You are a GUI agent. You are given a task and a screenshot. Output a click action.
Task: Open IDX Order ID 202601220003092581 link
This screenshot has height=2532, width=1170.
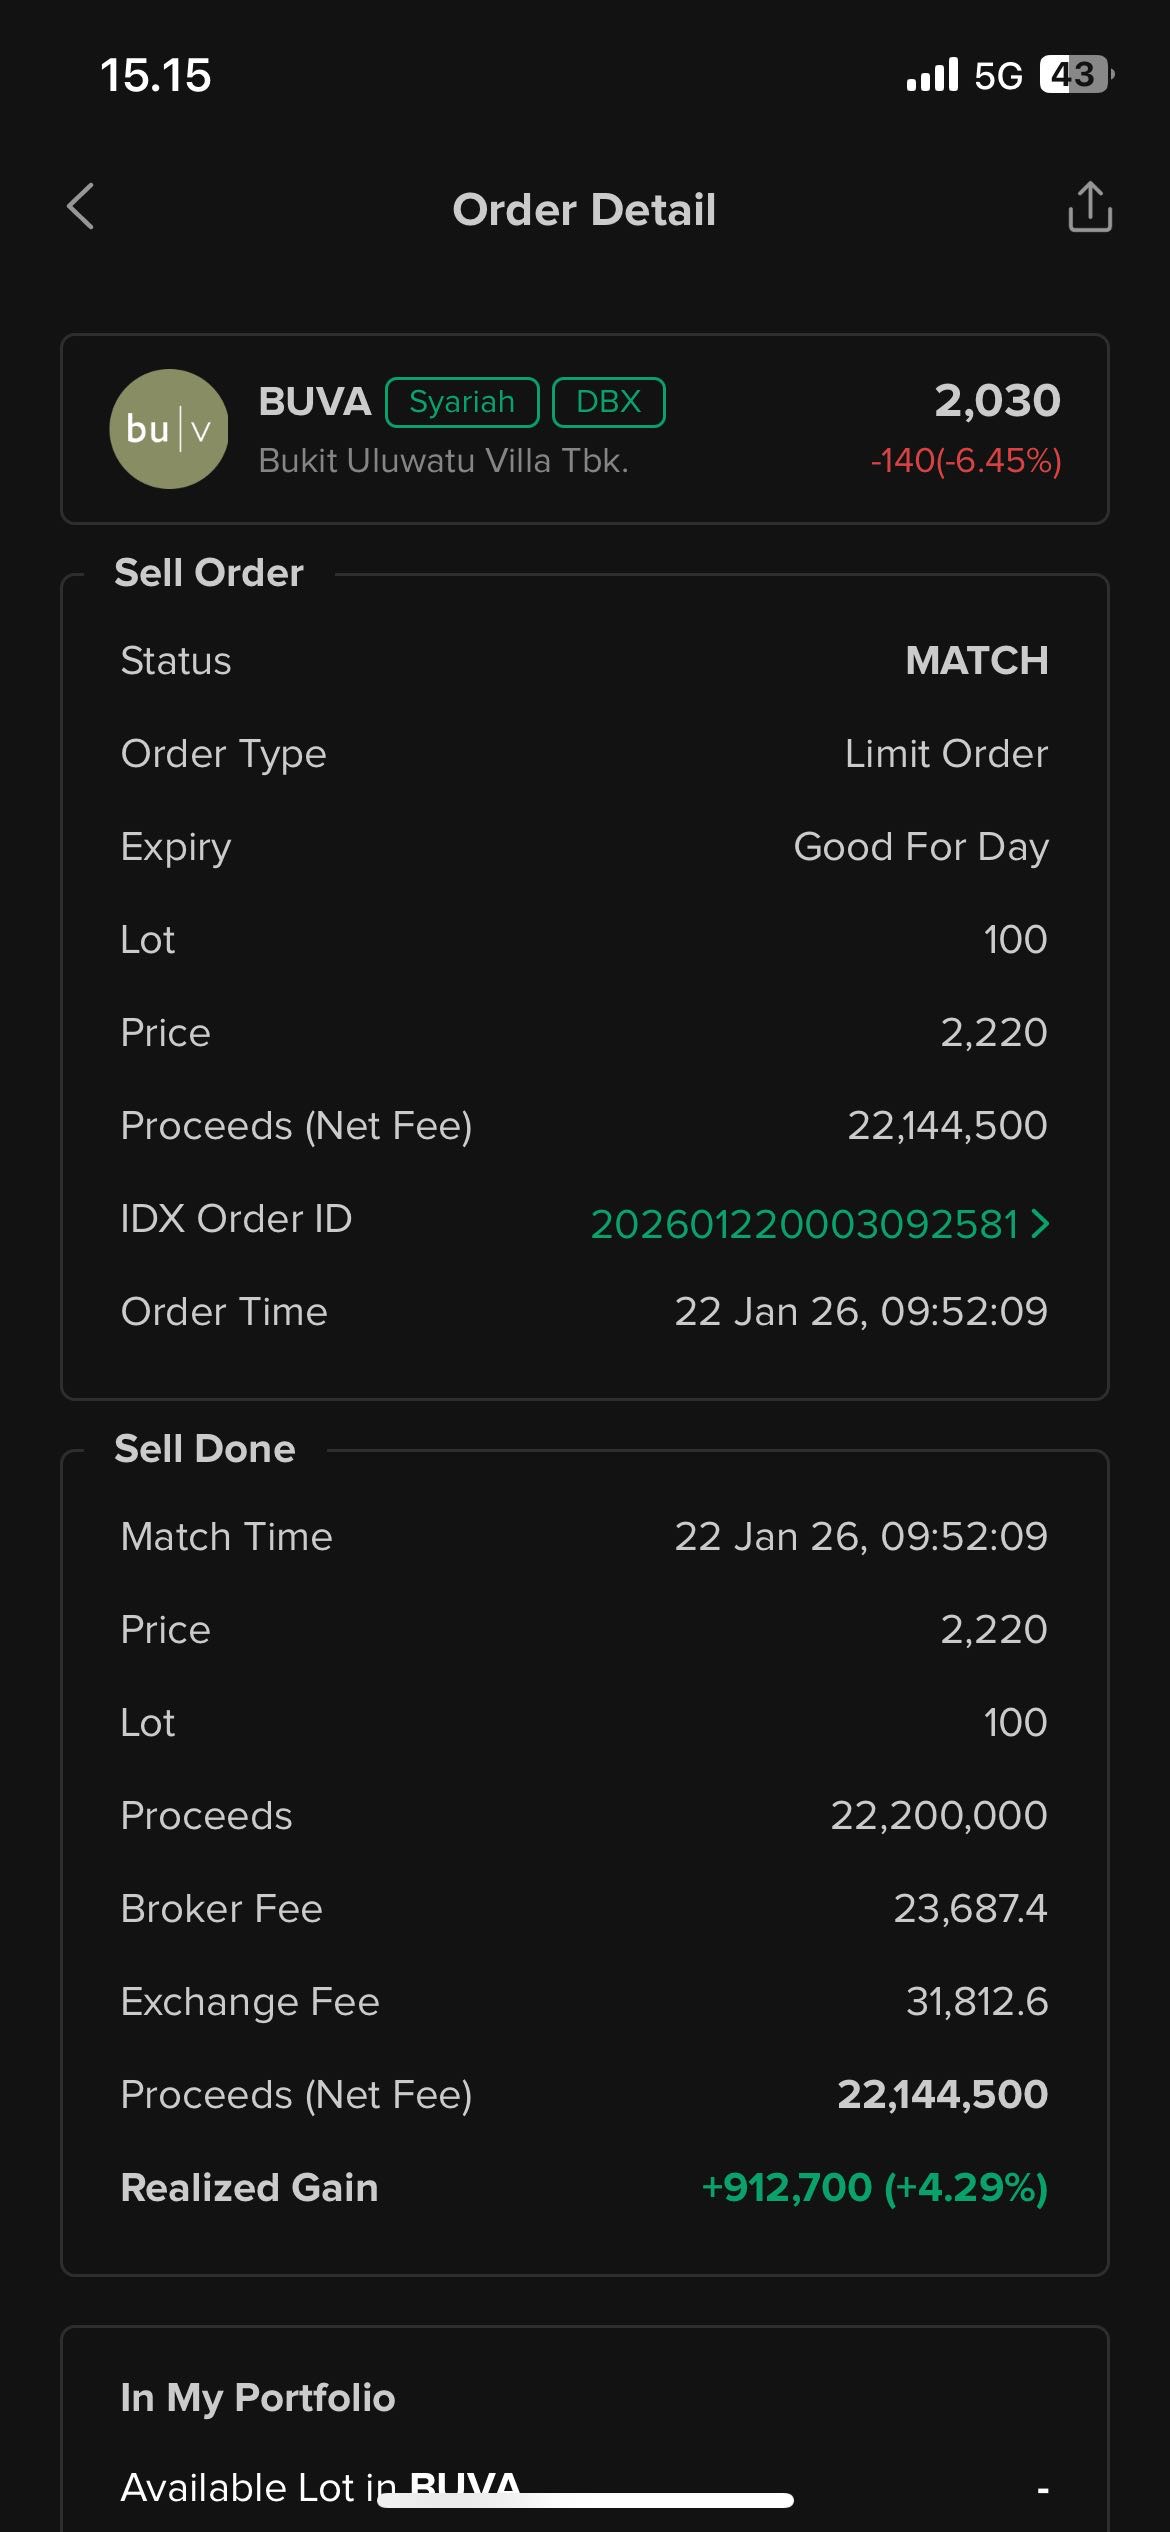804,1224
